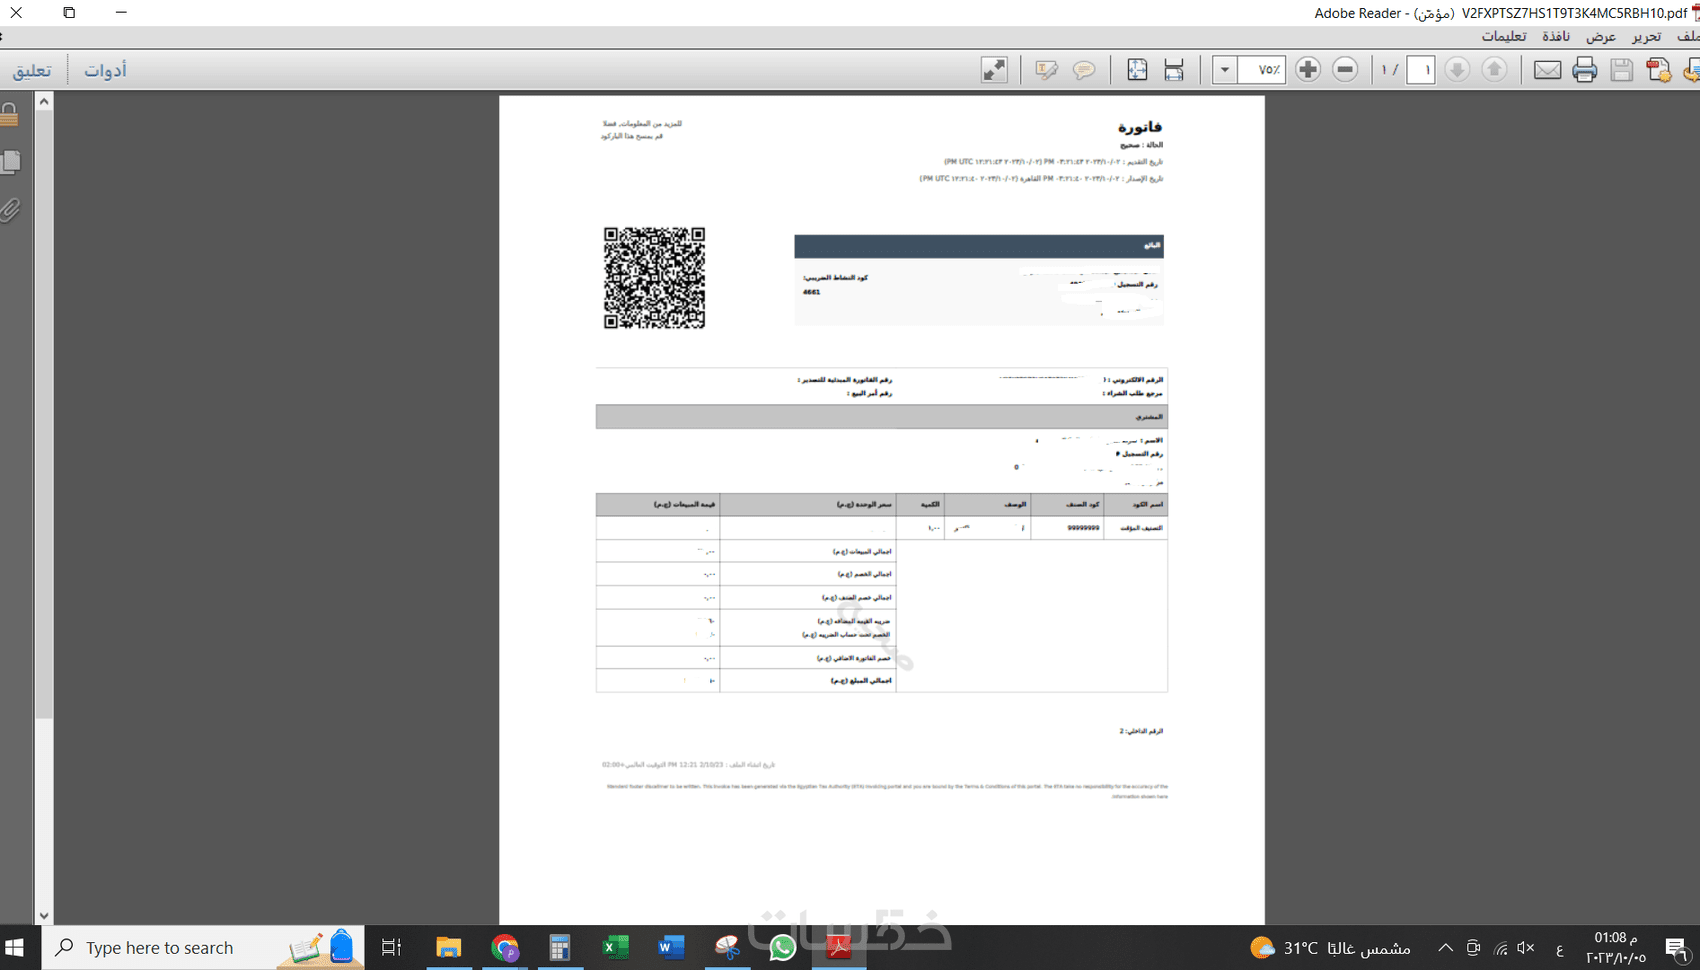
Task: Open the weather widget showing 31°C
Action: 1330,947
